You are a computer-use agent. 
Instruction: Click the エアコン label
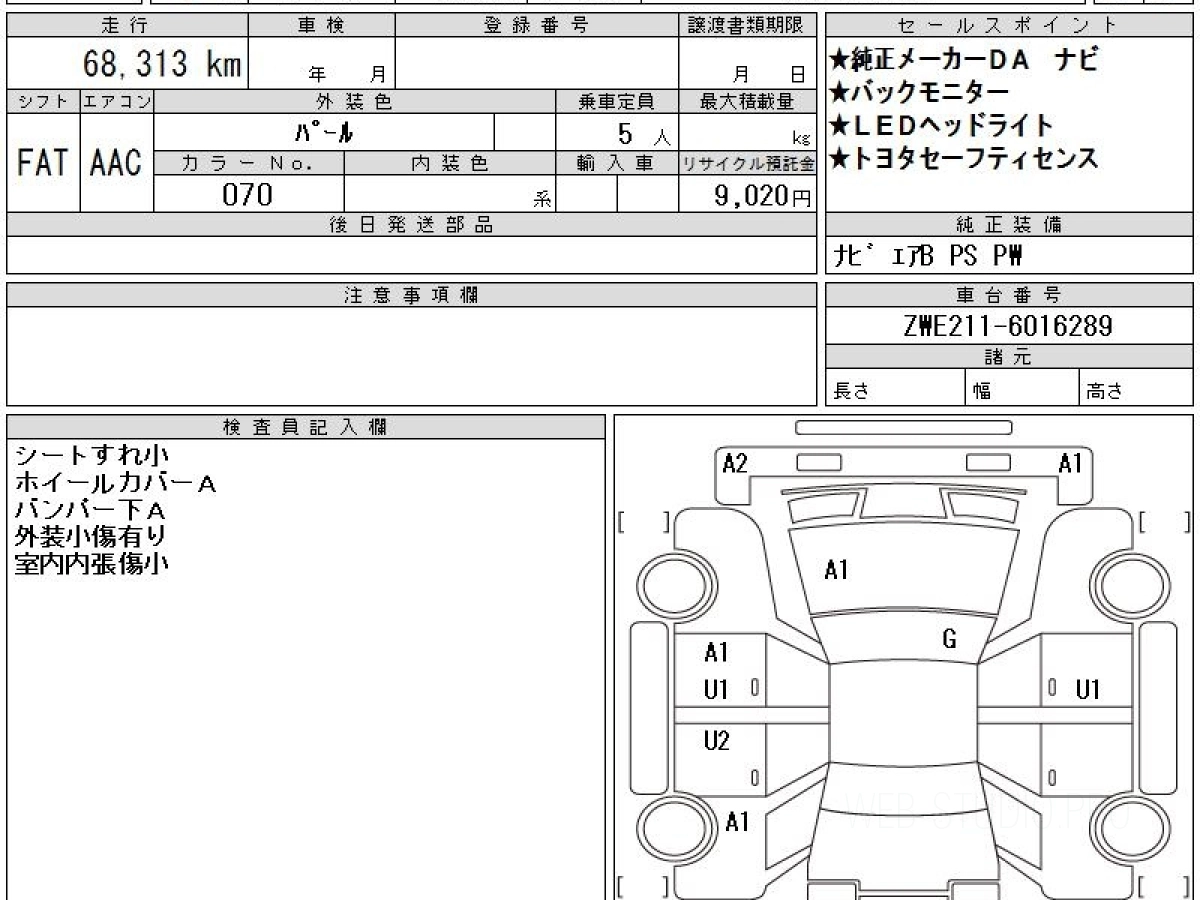(x=117, y=101)
